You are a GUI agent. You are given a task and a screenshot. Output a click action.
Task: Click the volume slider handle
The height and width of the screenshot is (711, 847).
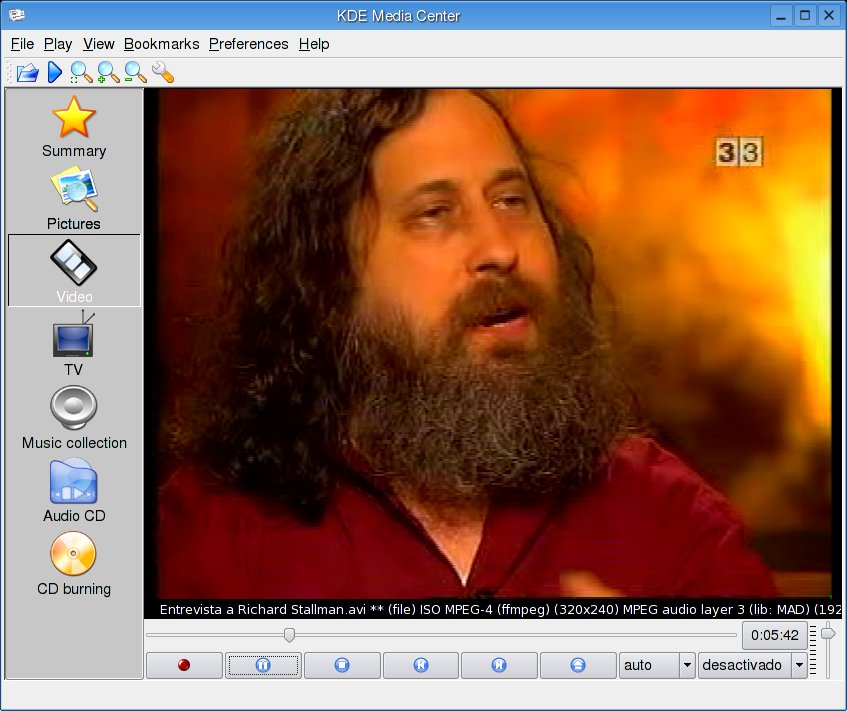click(828, 633)
